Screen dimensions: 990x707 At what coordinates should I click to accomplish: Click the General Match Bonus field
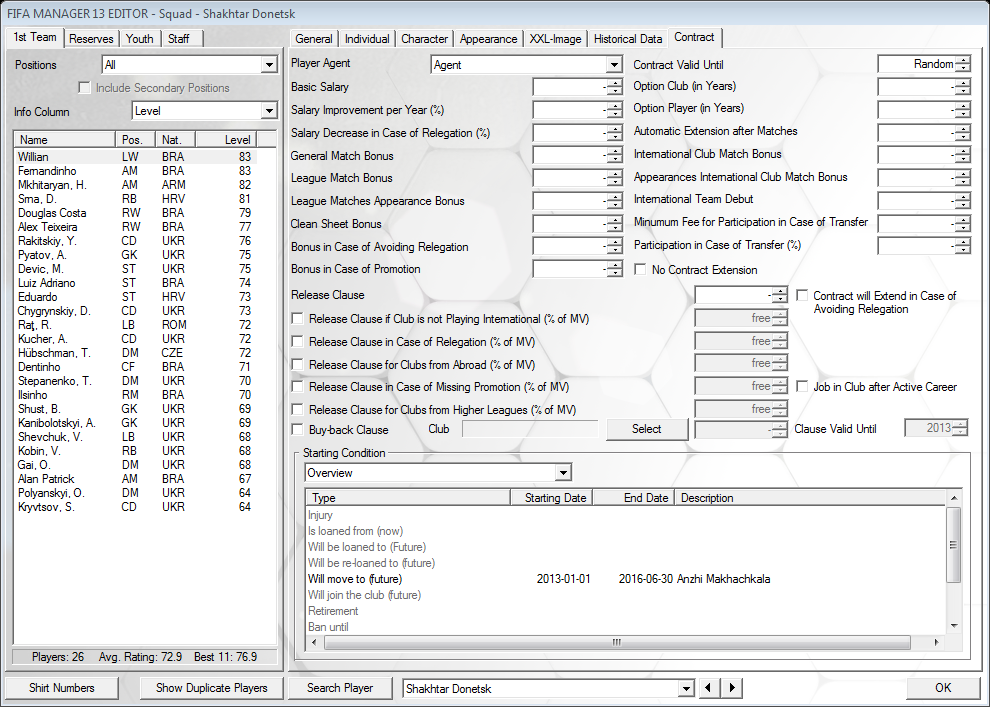click(570, 155)
